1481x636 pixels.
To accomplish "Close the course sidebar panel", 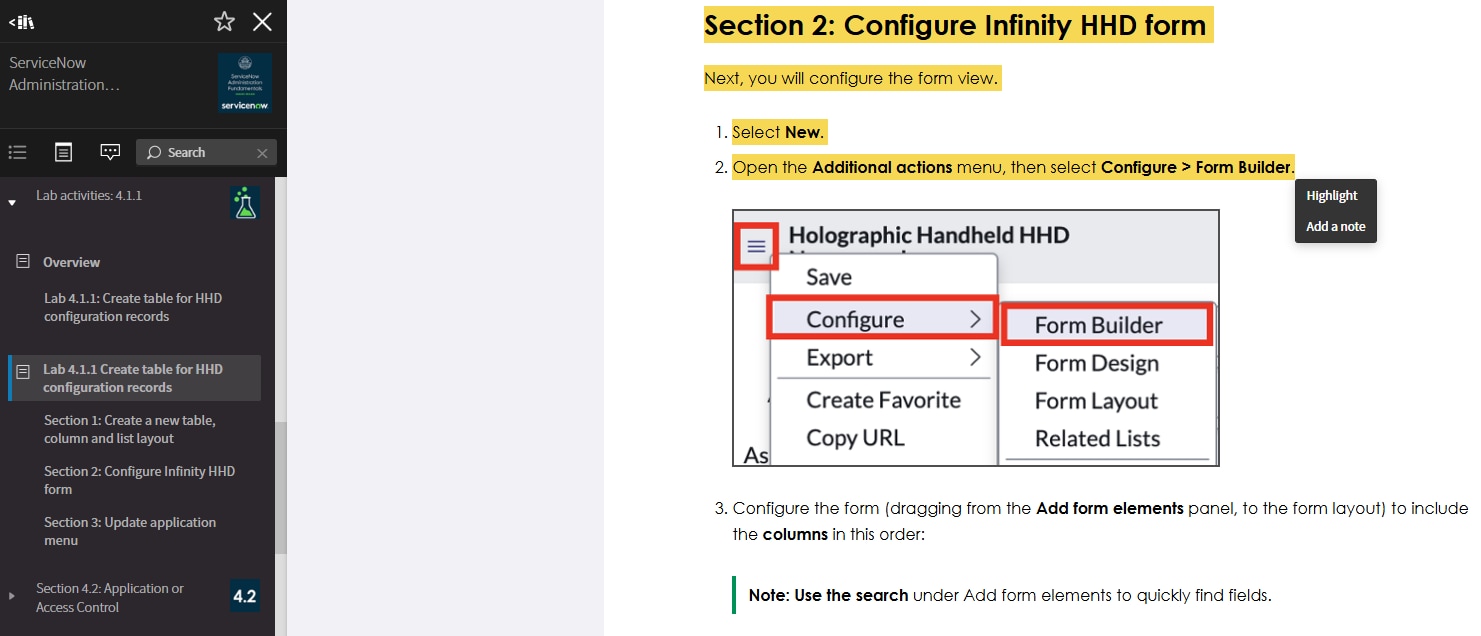I will point(262,22).
